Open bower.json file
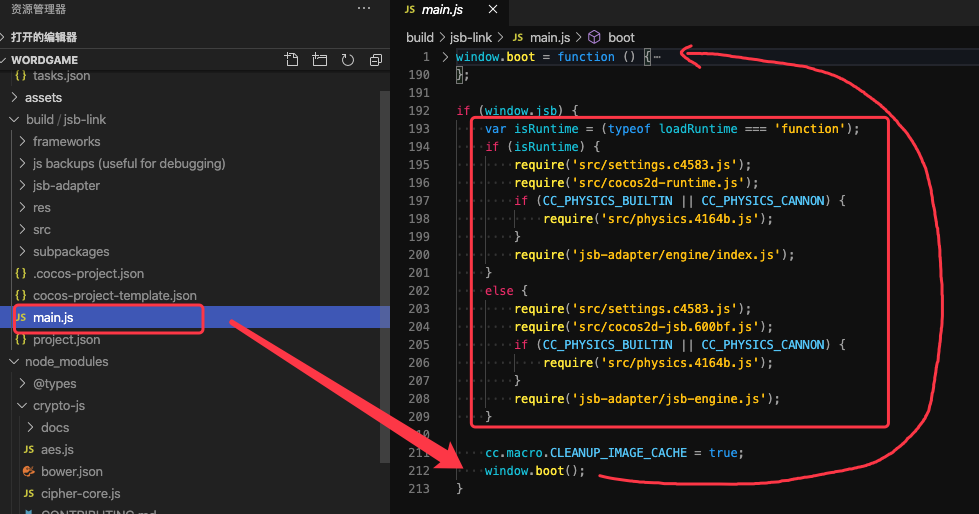 click(71, 472)
